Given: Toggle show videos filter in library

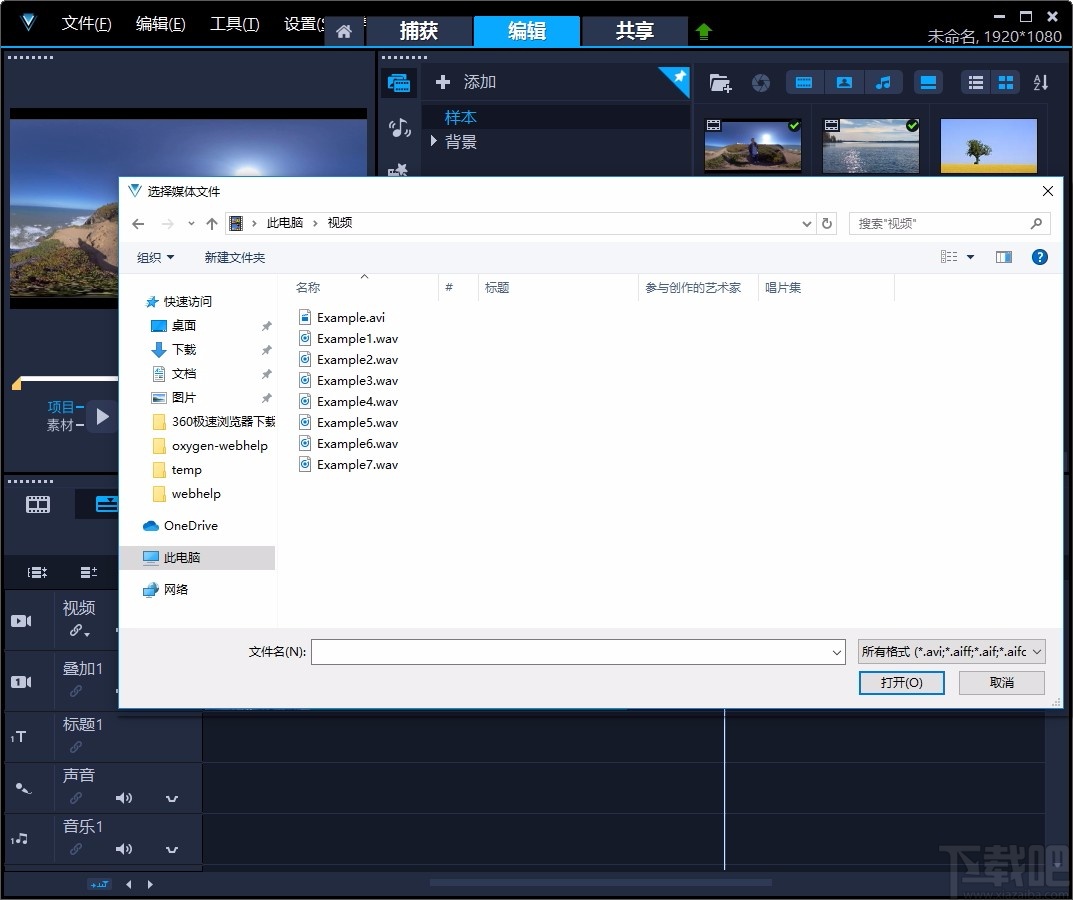Looking at the screenshot, I should coord(805,83).
